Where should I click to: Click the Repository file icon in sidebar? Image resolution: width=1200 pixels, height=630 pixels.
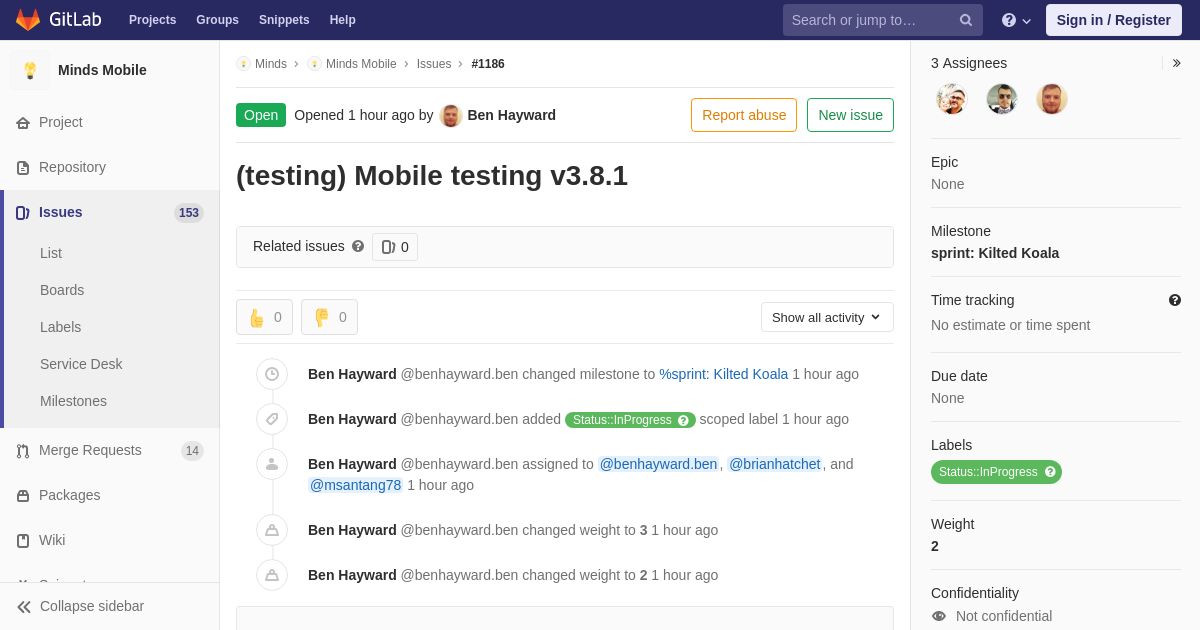23,167
